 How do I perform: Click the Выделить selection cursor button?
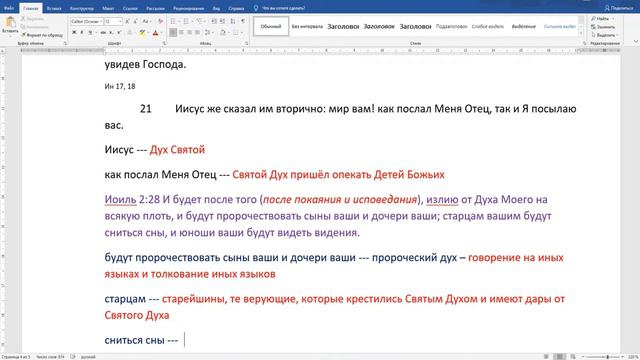tap(603, 35)
